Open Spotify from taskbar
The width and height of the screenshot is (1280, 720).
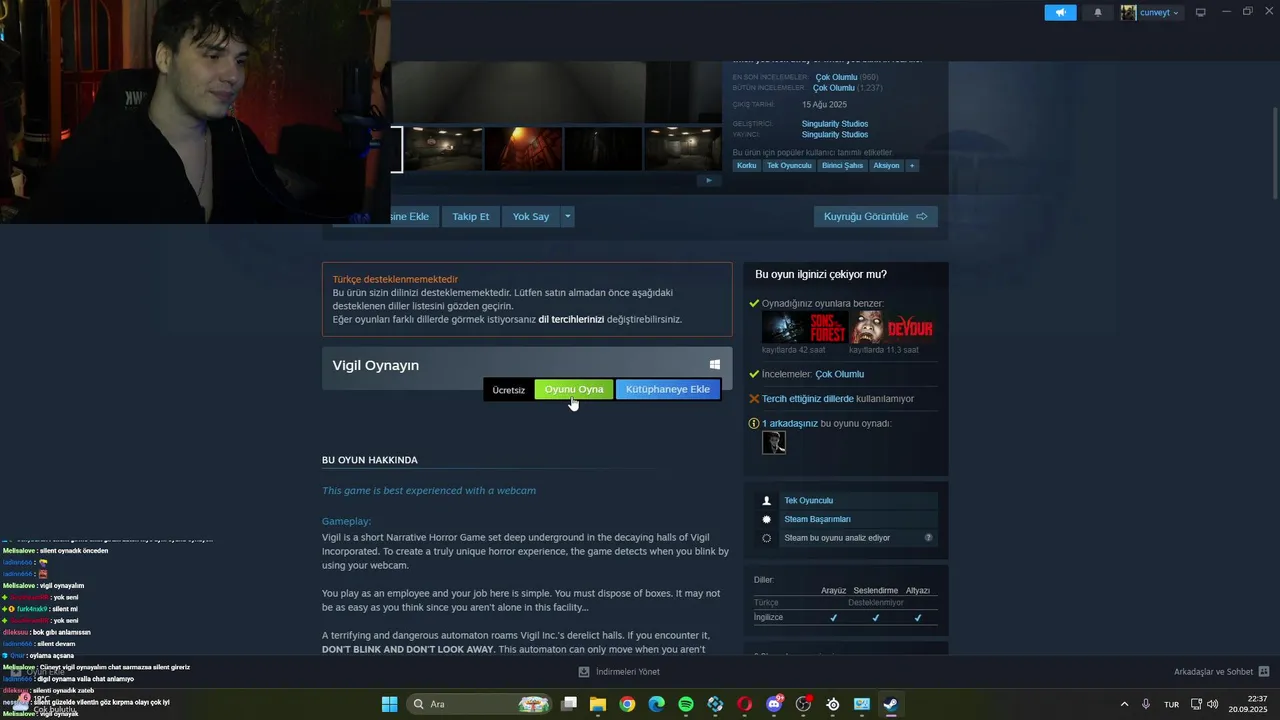(x=686, y=704)
